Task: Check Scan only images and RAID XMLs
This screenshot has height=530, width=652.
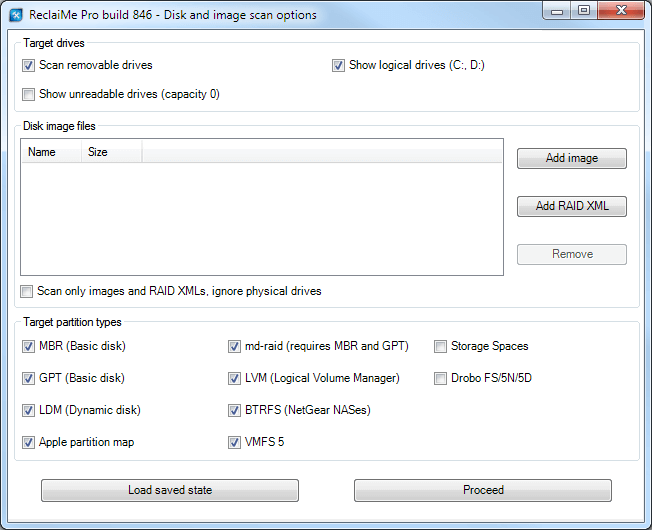Action: point(26,292)
